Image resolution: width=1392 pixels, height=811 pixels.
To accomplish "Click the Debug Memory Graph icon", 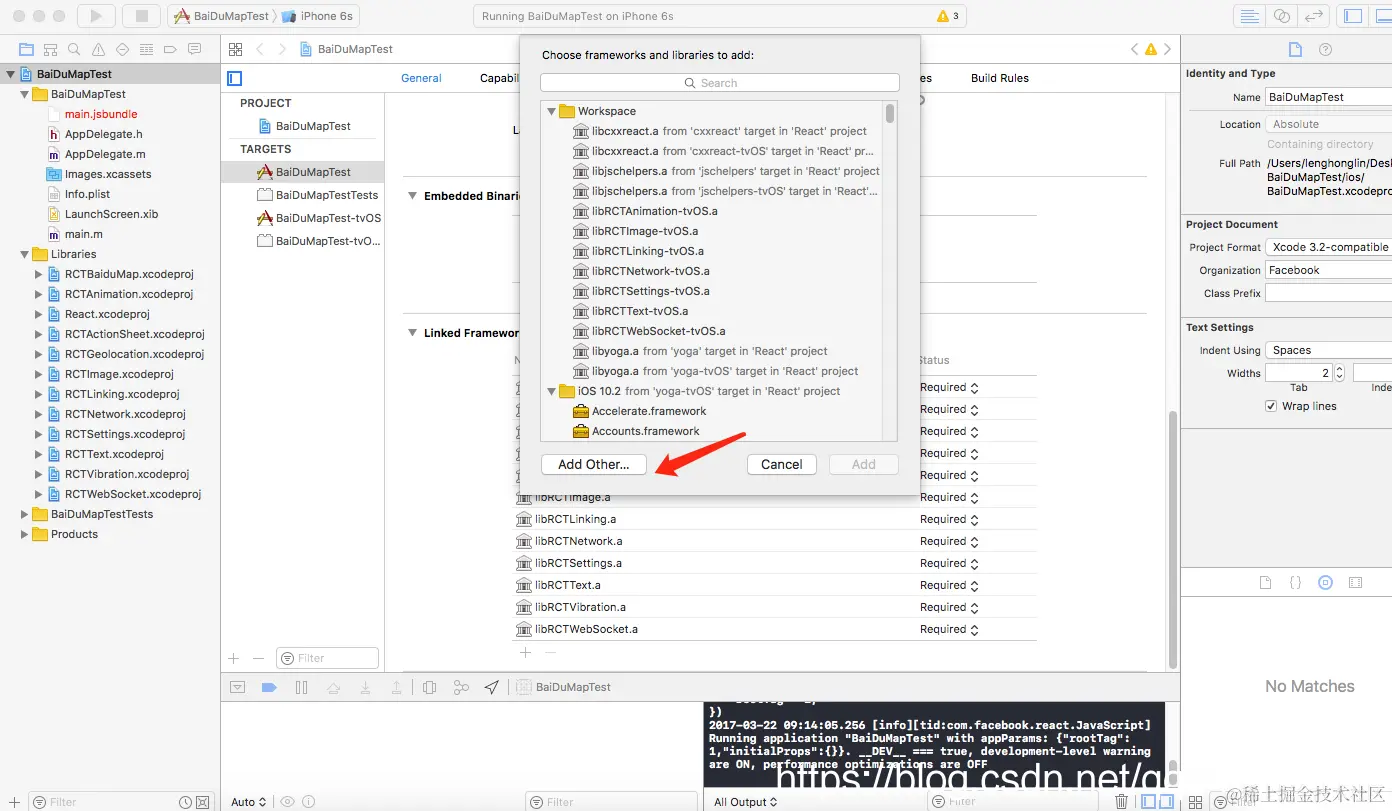I will (461, 687).
